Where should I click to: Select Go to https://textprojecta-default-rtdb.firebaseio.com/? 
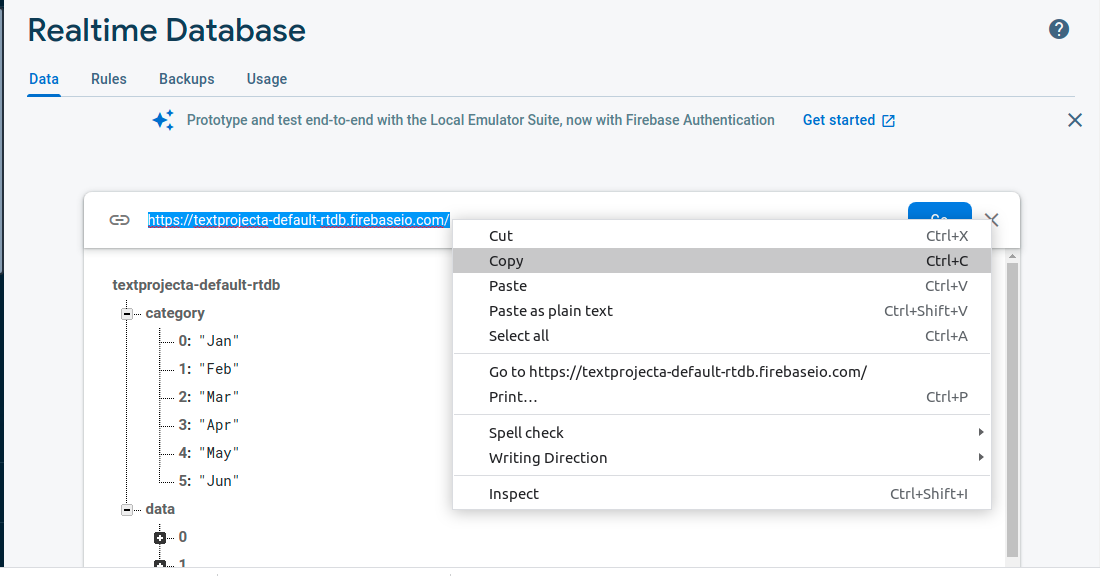pyautogui.click(x=722, y=372)
